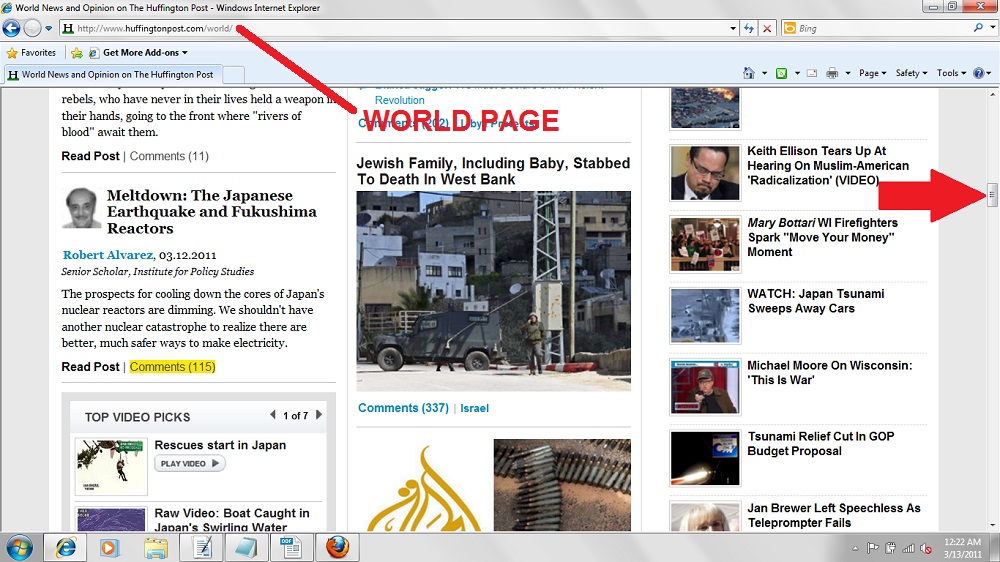
Task: Click the scrollbar down arrow
Action: (992, 526)
